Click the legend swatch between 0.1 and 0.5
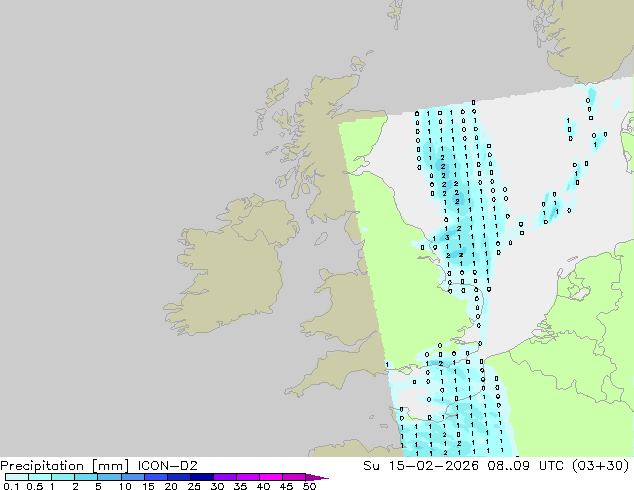The height and width of the screenshot is (490, 634). coord(17,477)
